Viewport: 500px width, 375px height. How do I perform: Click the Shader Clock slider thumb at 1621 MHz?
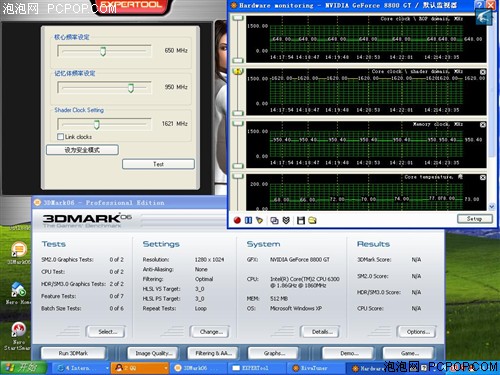[97, 124]
